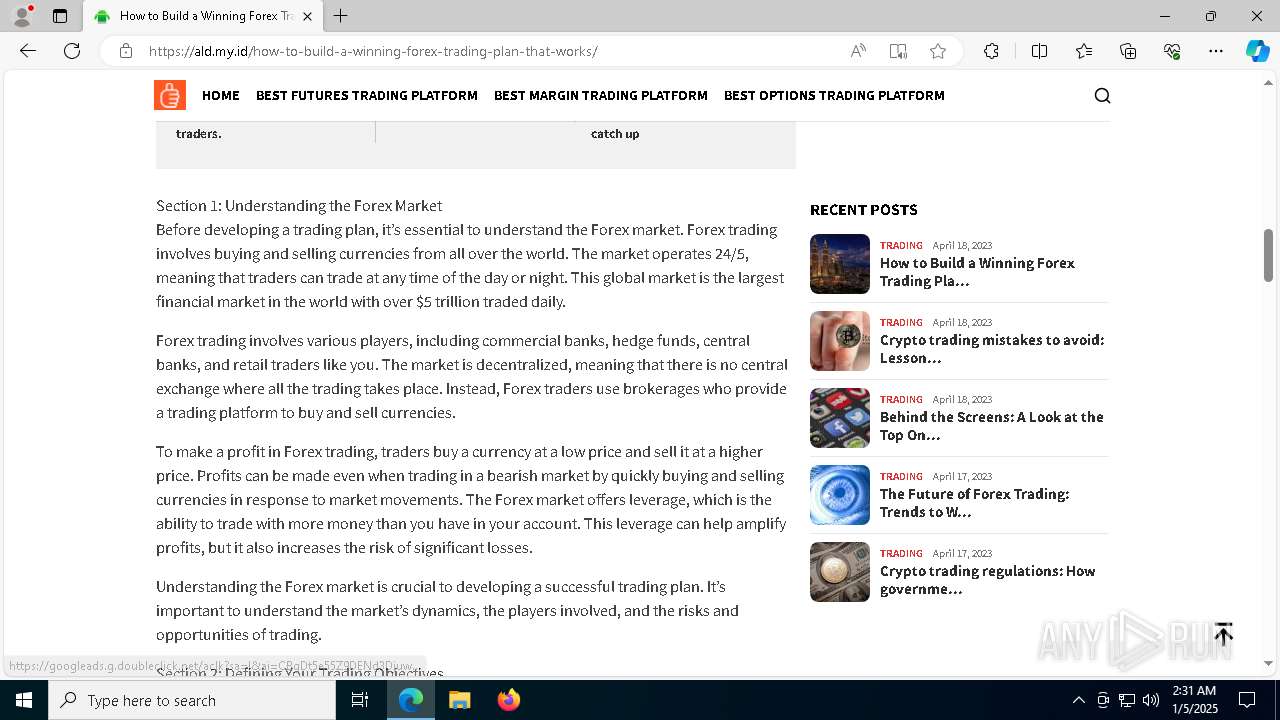Click Windows taskbar search box
1280x720 pixels.
click(192, 700)
